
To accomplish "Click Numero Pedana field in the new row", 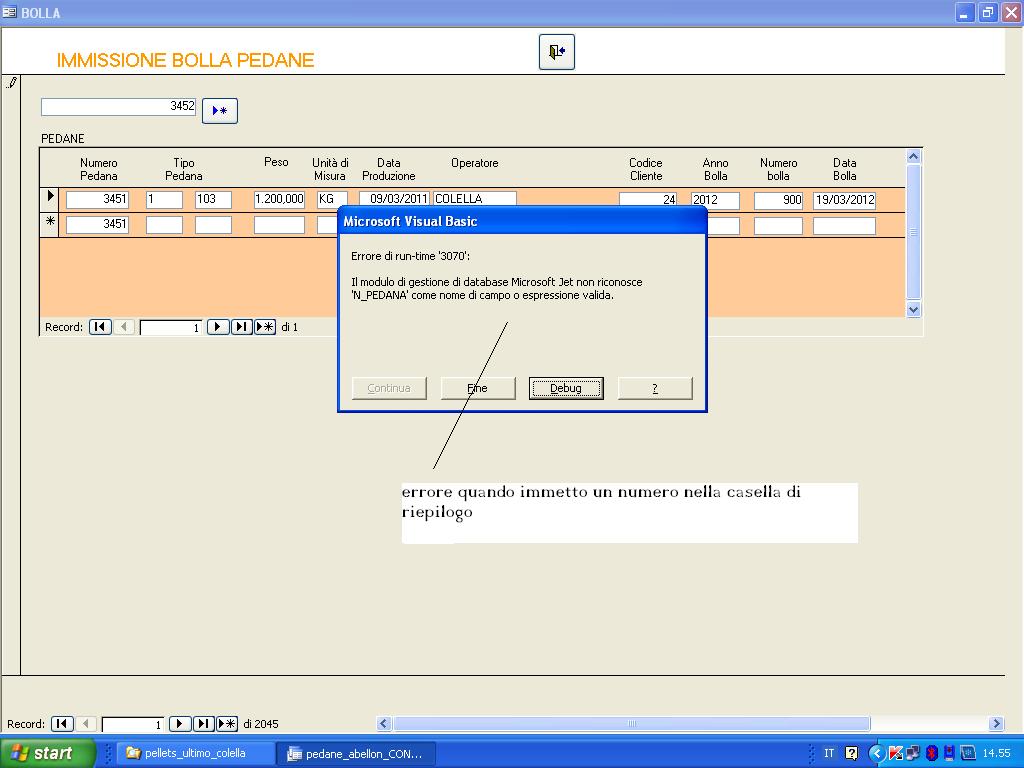I will pyautogui.click(x=97, y=225).
